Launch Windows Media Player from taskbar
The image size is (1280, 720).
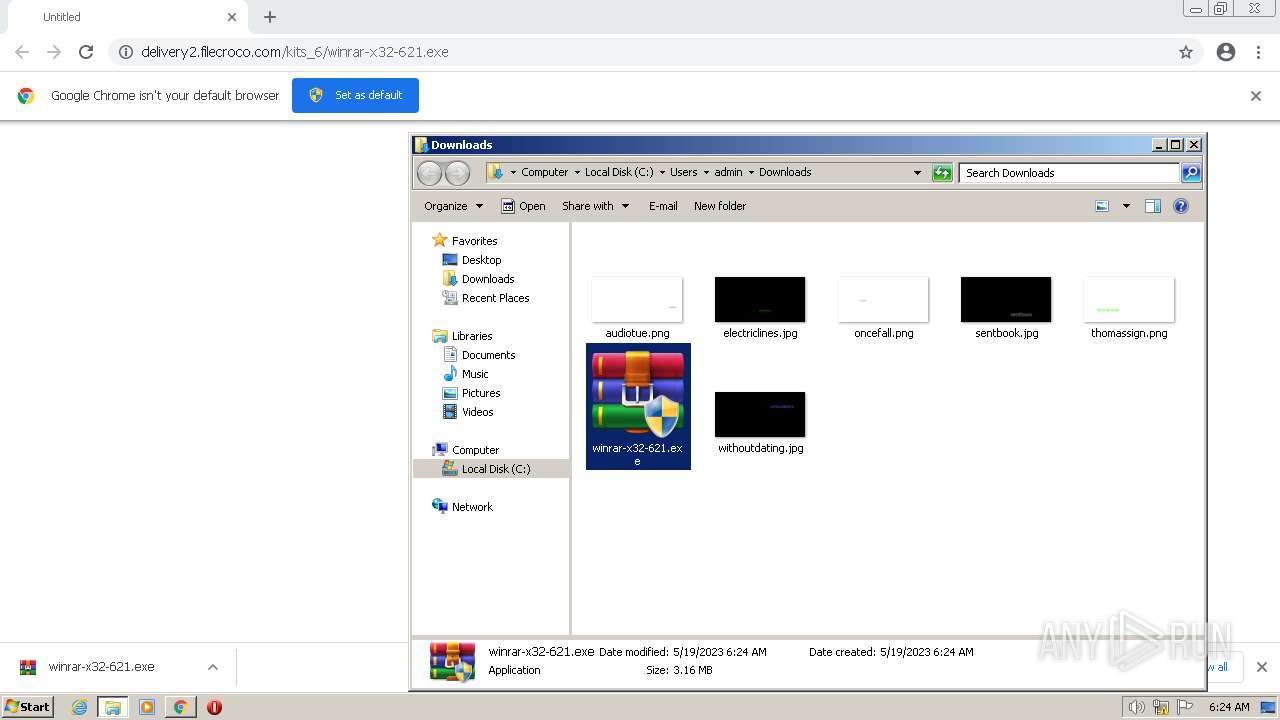pyautogui.click(x=147, y=707)
